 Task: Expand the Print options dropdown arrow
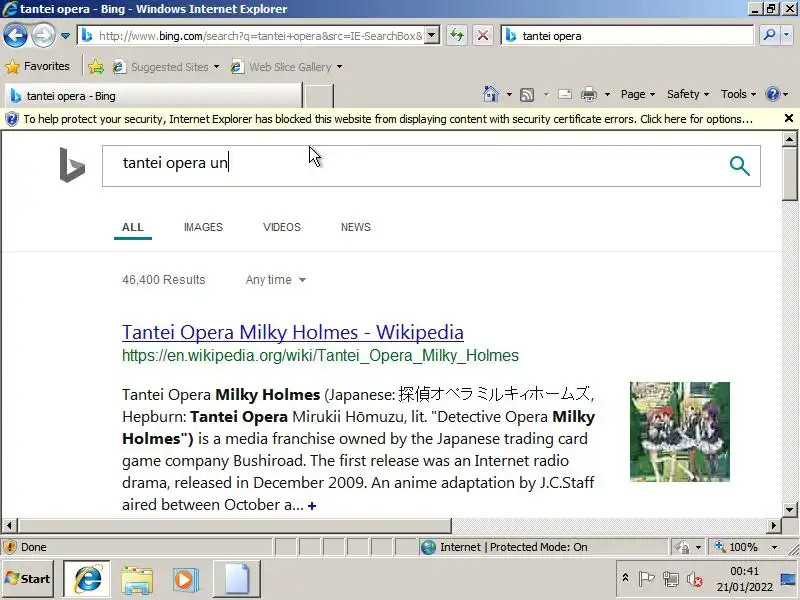coord(607,94)
